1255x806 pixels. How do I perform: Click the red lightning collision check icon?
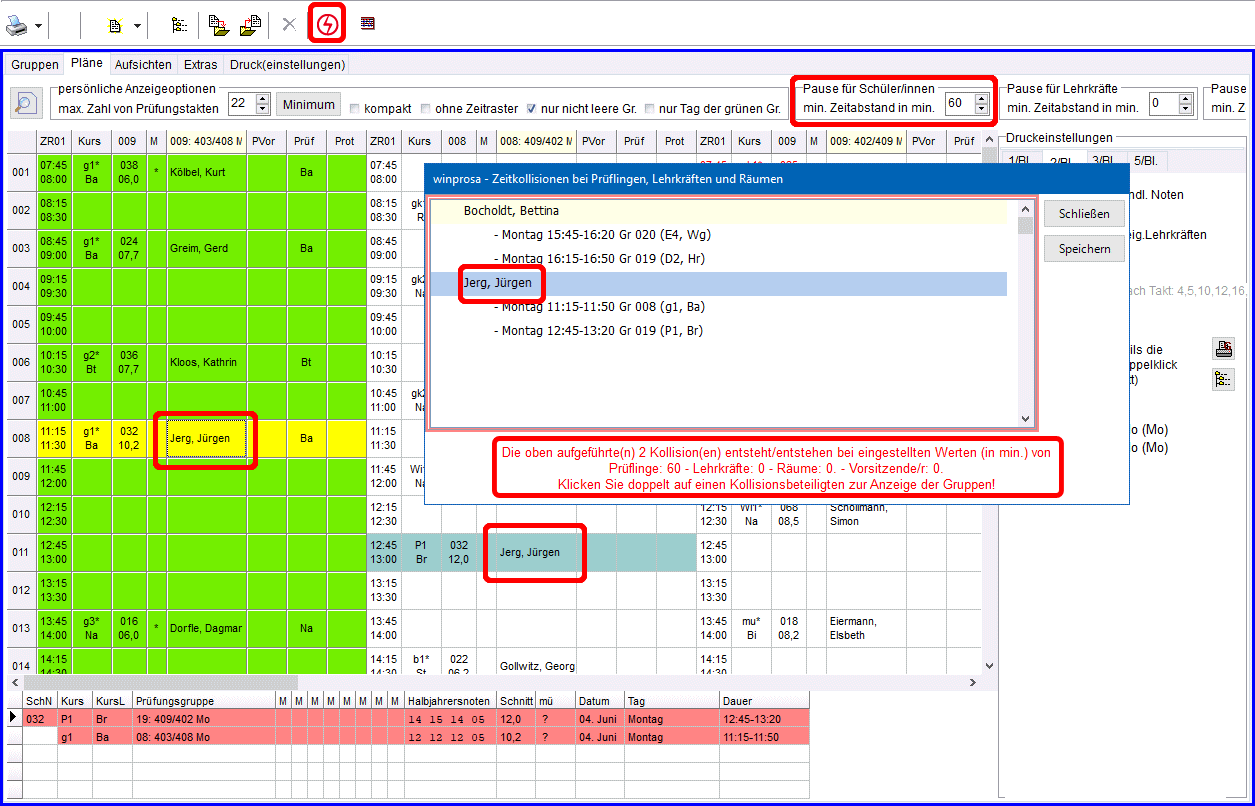click(327, 25)
